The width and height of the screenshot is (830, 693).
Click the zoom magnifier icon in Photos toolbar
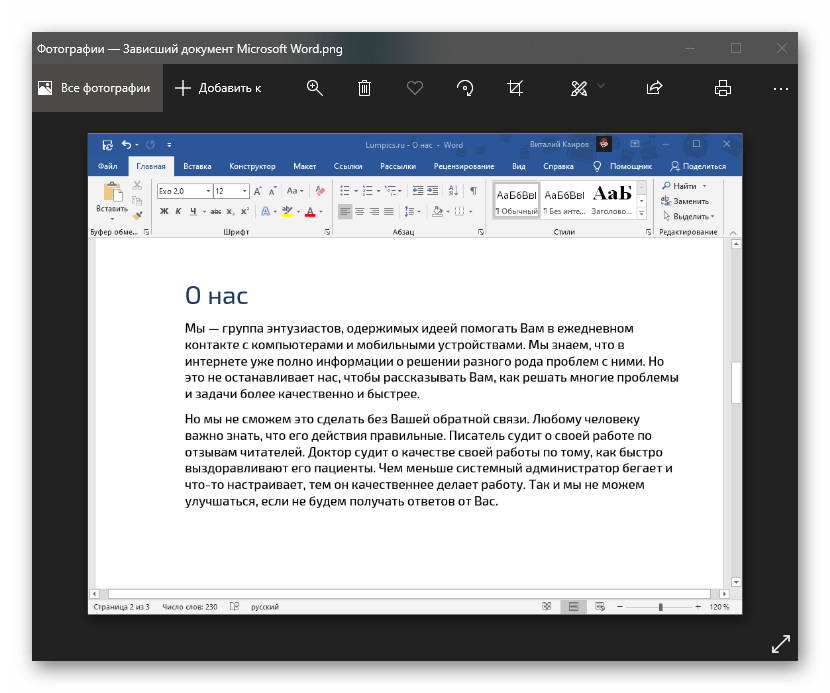(315, 88)
